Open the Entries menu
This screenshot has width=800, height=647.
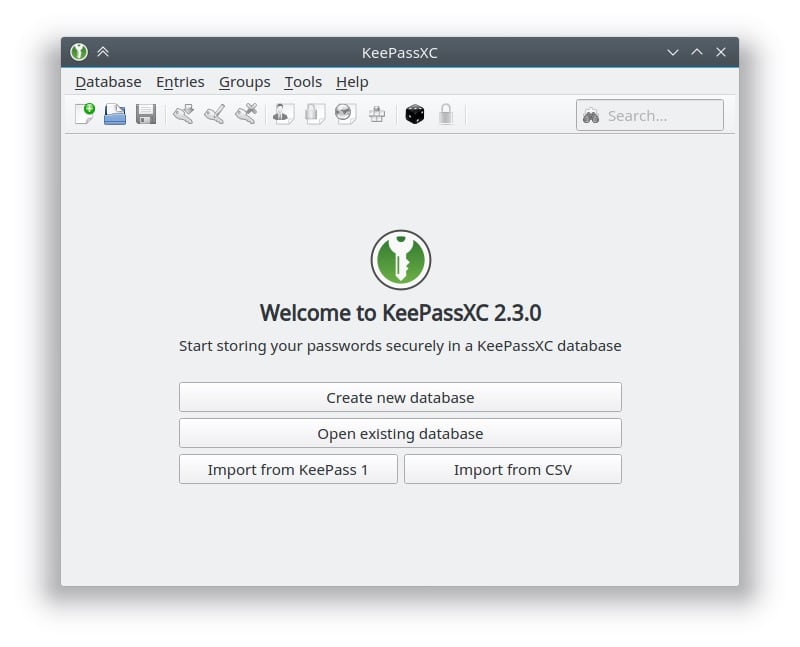[180, 82]
